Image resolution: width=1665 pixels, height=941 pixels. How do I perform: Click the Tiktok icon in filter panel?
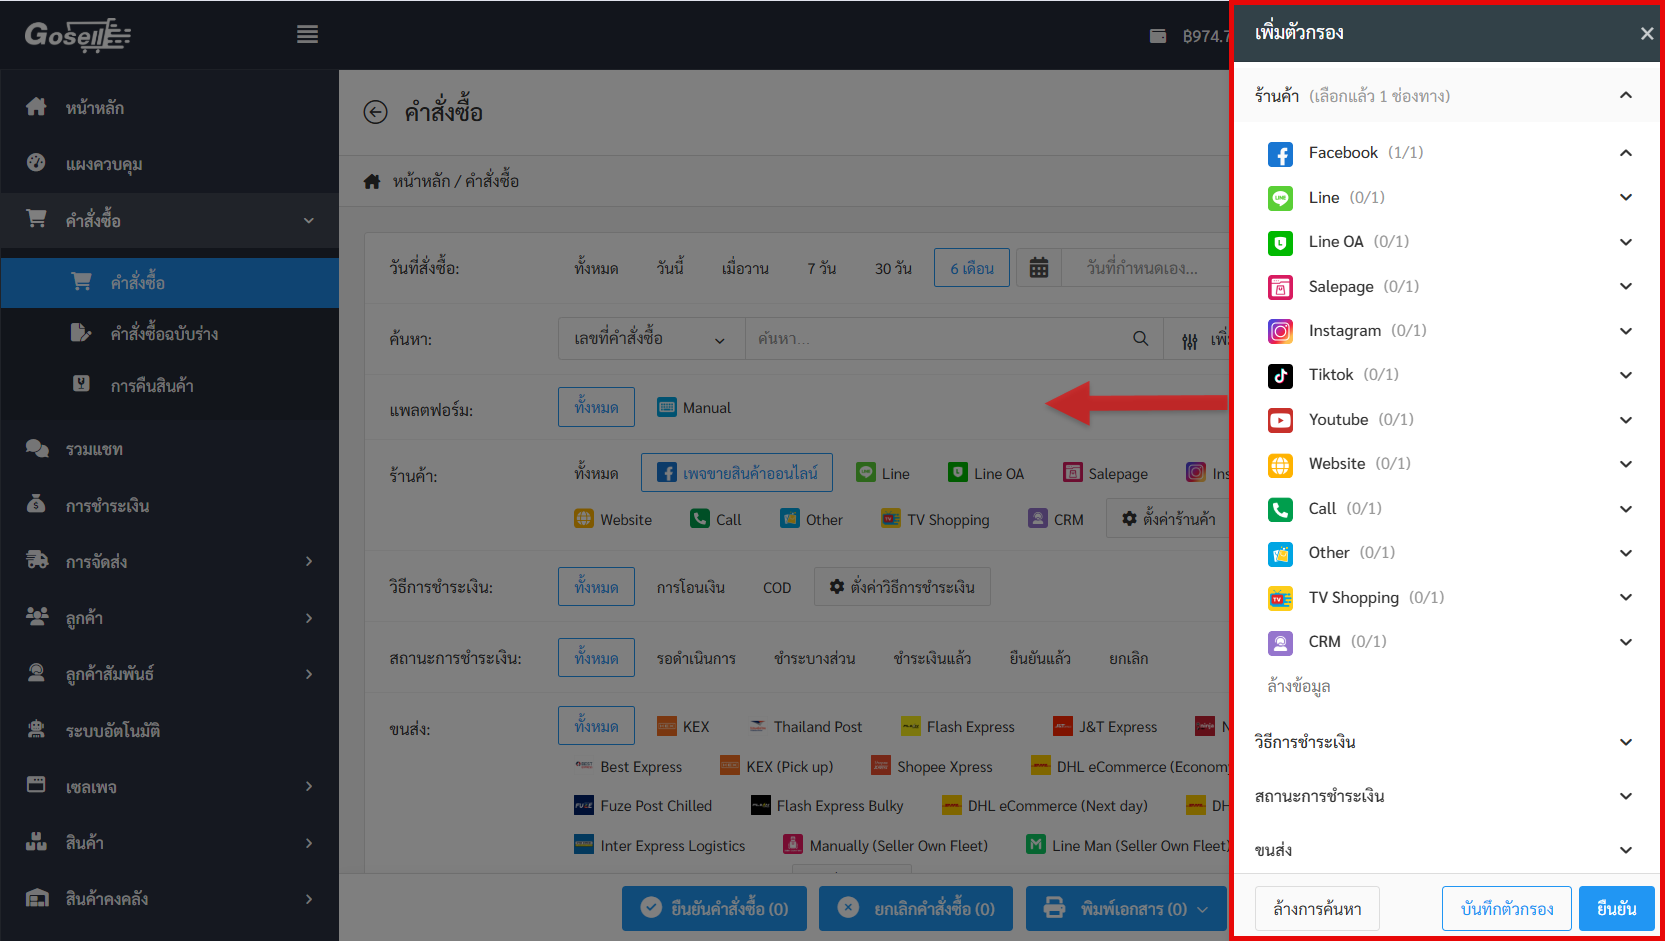(x=1280, y=375)
